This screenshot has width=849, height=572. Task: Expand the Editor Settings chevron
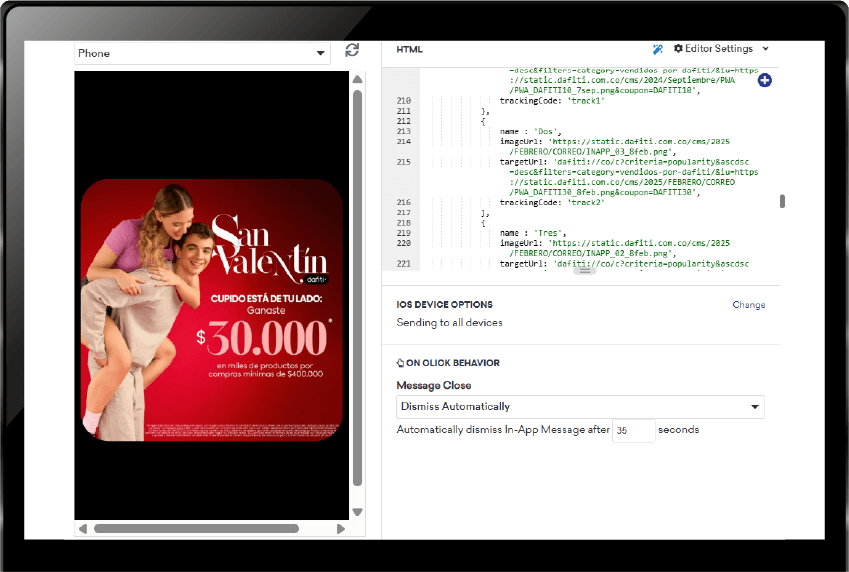coord(766,49)
